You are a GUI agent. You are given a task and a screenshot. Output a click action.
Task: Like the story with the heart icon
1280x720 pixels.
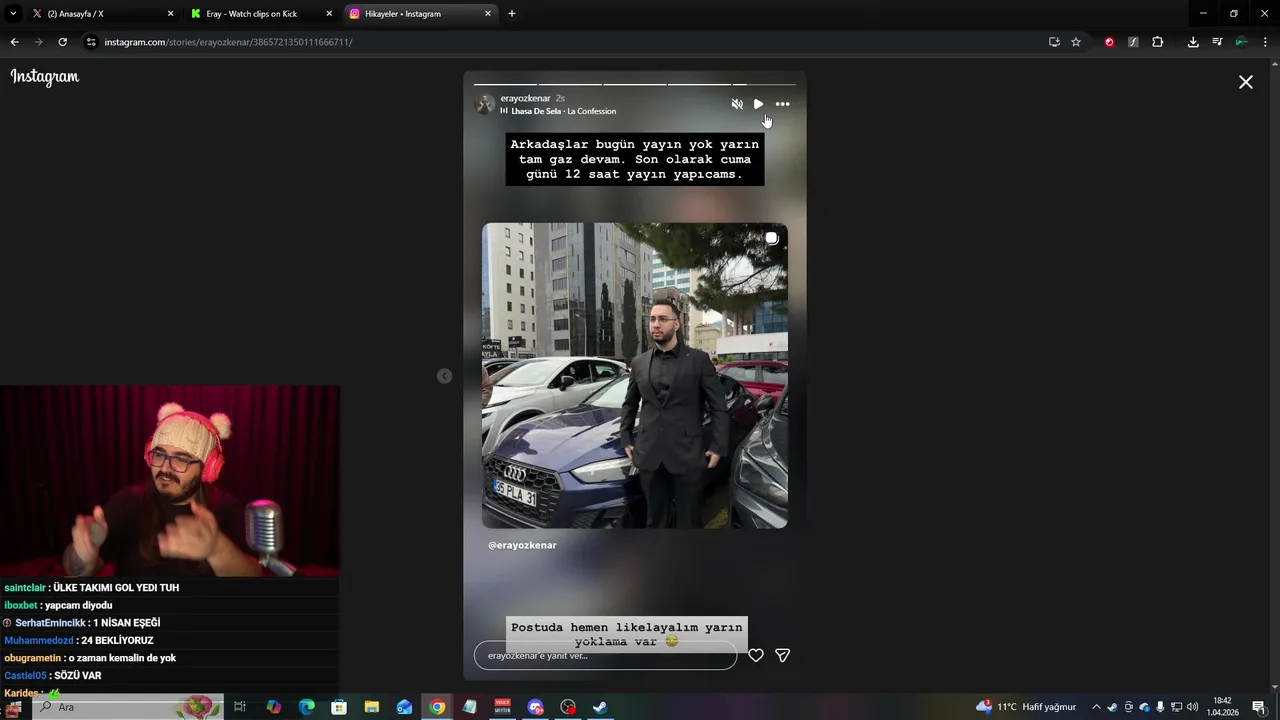(756, 655)
